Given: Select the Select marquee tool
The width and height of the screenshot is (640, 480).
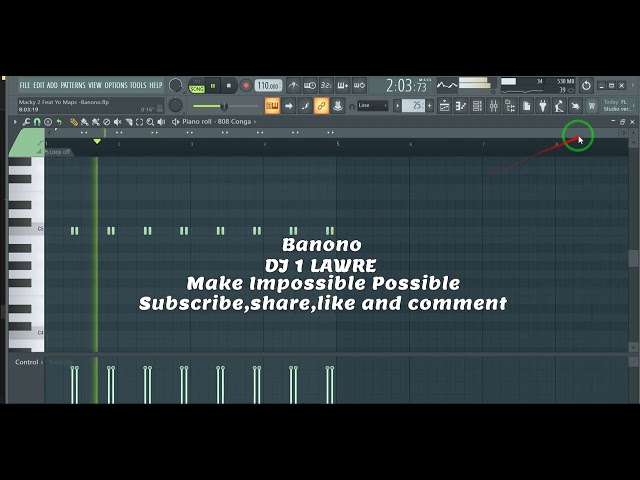Looking at the screenshot, I should coord(140,122).
